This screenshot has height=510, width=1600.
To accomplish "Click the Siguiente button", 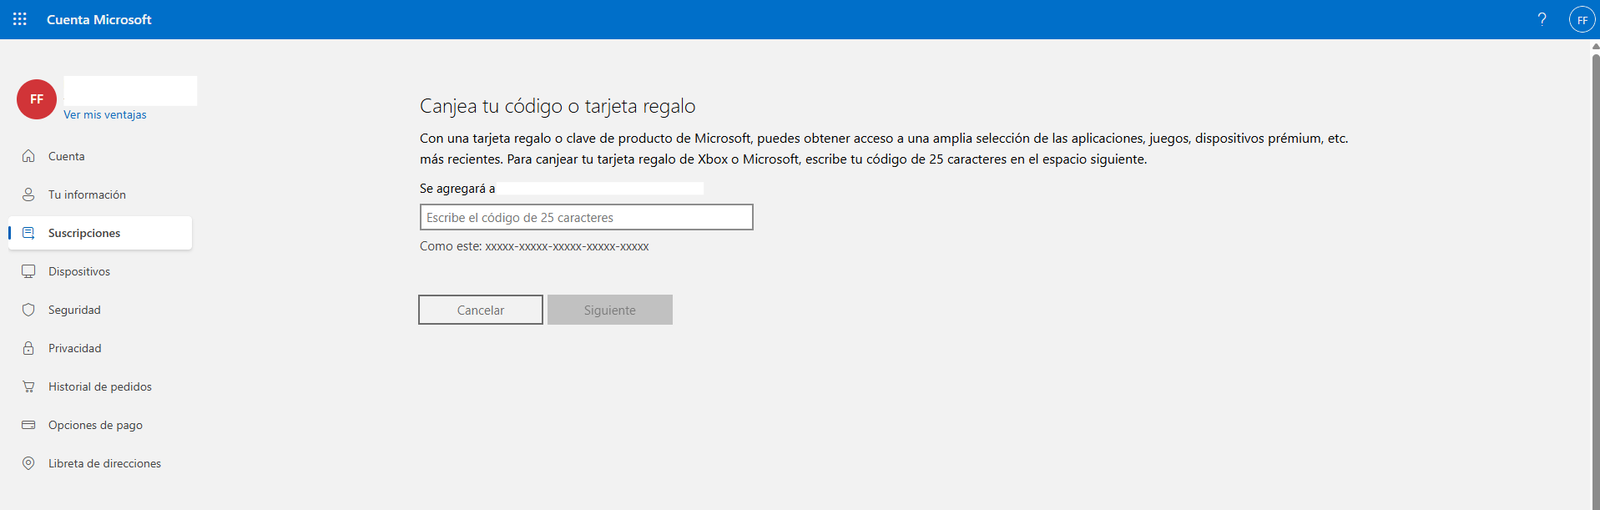I will click(x=610, y=310).
